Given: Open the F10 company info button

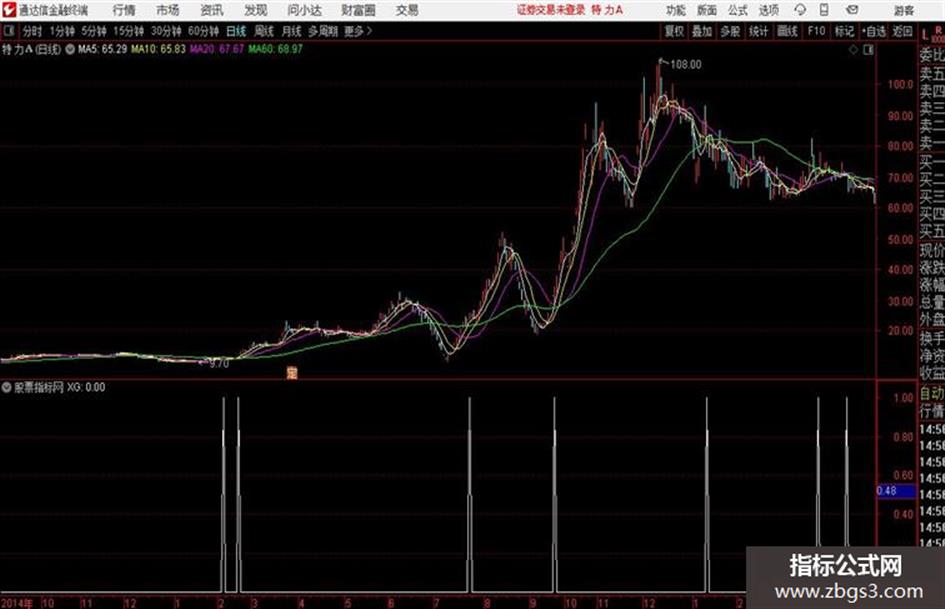Looking at the screenshot, I should pos(816,31).
